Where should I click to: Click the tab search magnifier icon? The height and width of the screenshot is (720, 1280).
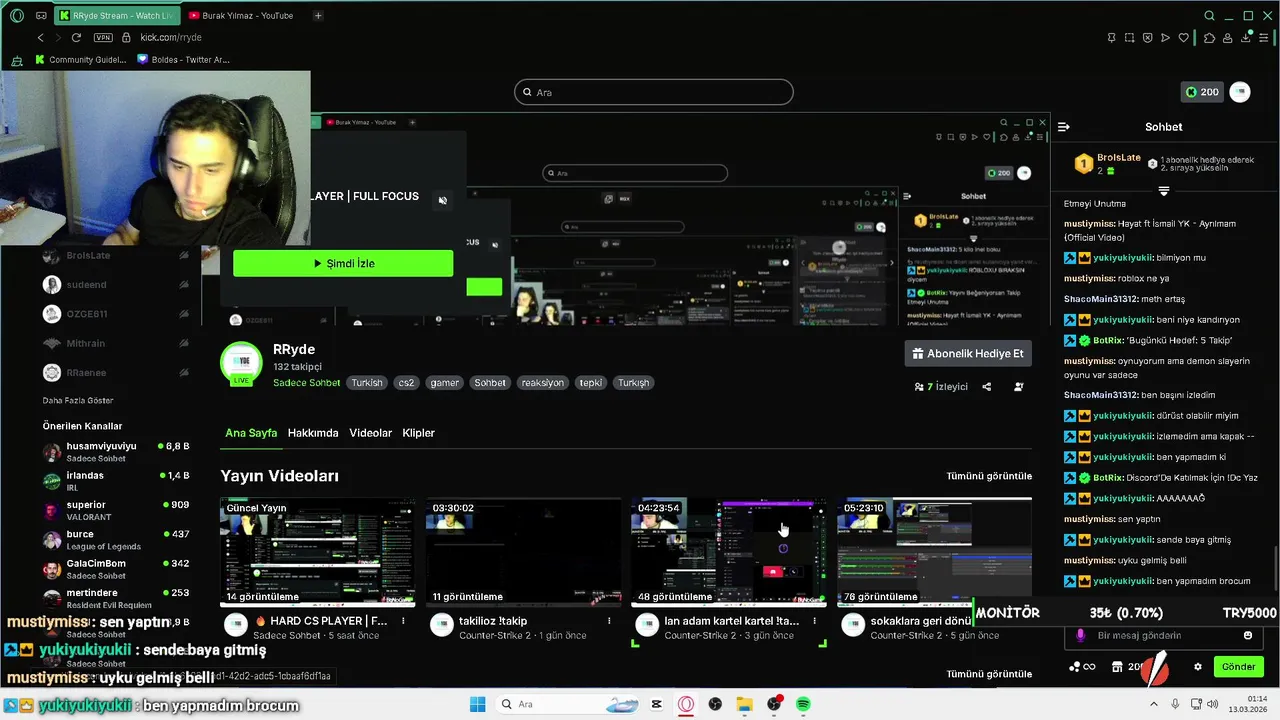point(1209,16)
